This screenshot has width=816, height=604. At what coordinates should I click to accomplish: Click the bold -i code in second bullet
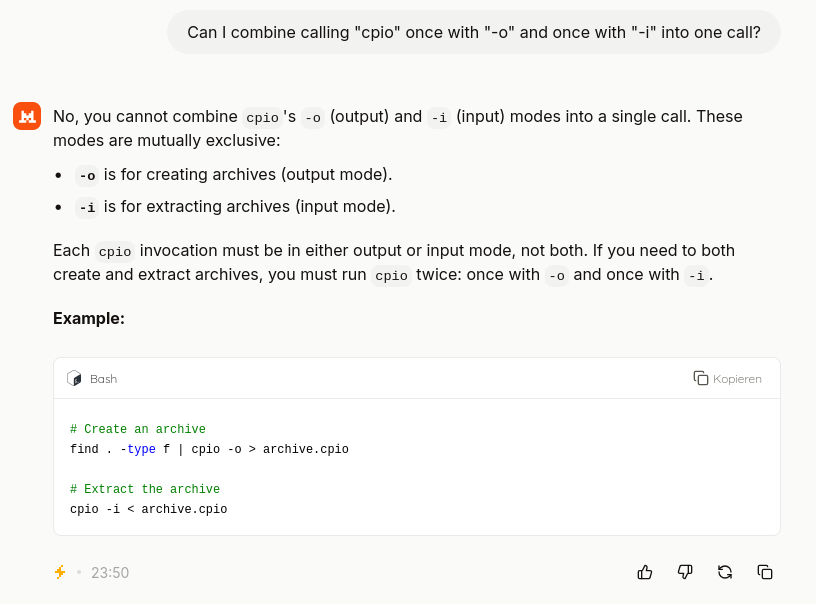click(87, 207)
